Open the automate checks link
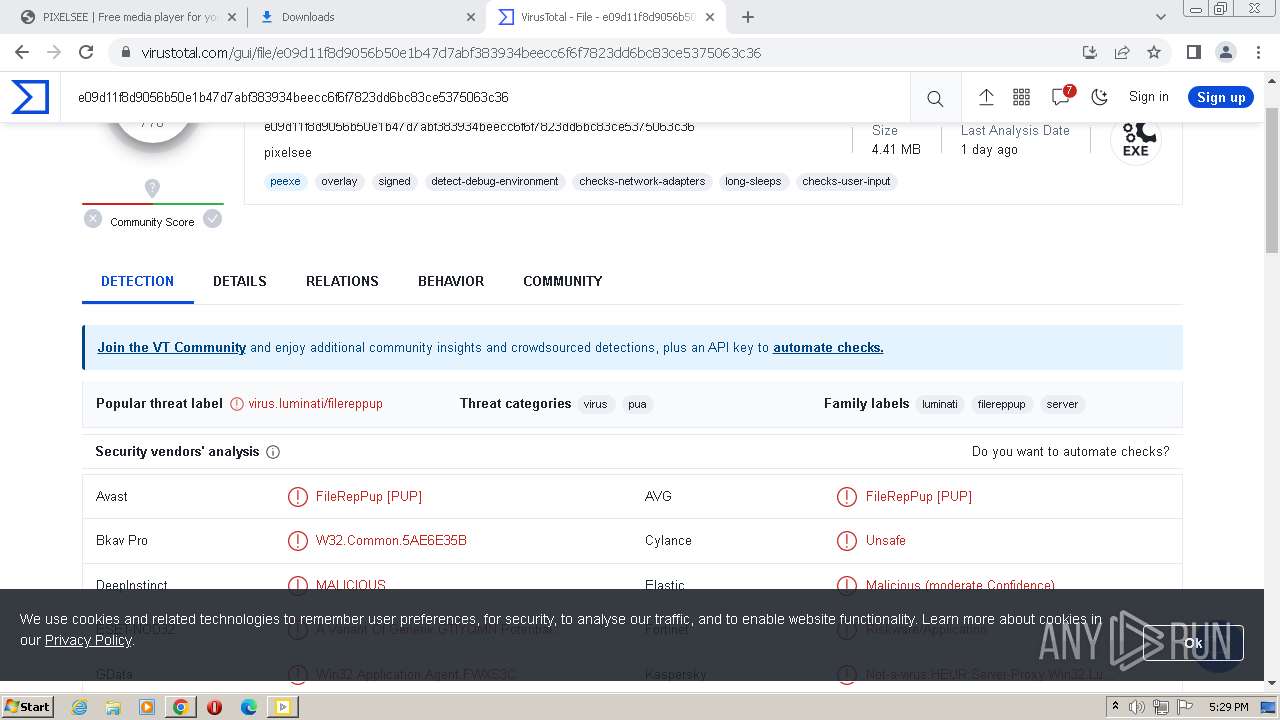1280x720 pixels. tap(828, 348)
